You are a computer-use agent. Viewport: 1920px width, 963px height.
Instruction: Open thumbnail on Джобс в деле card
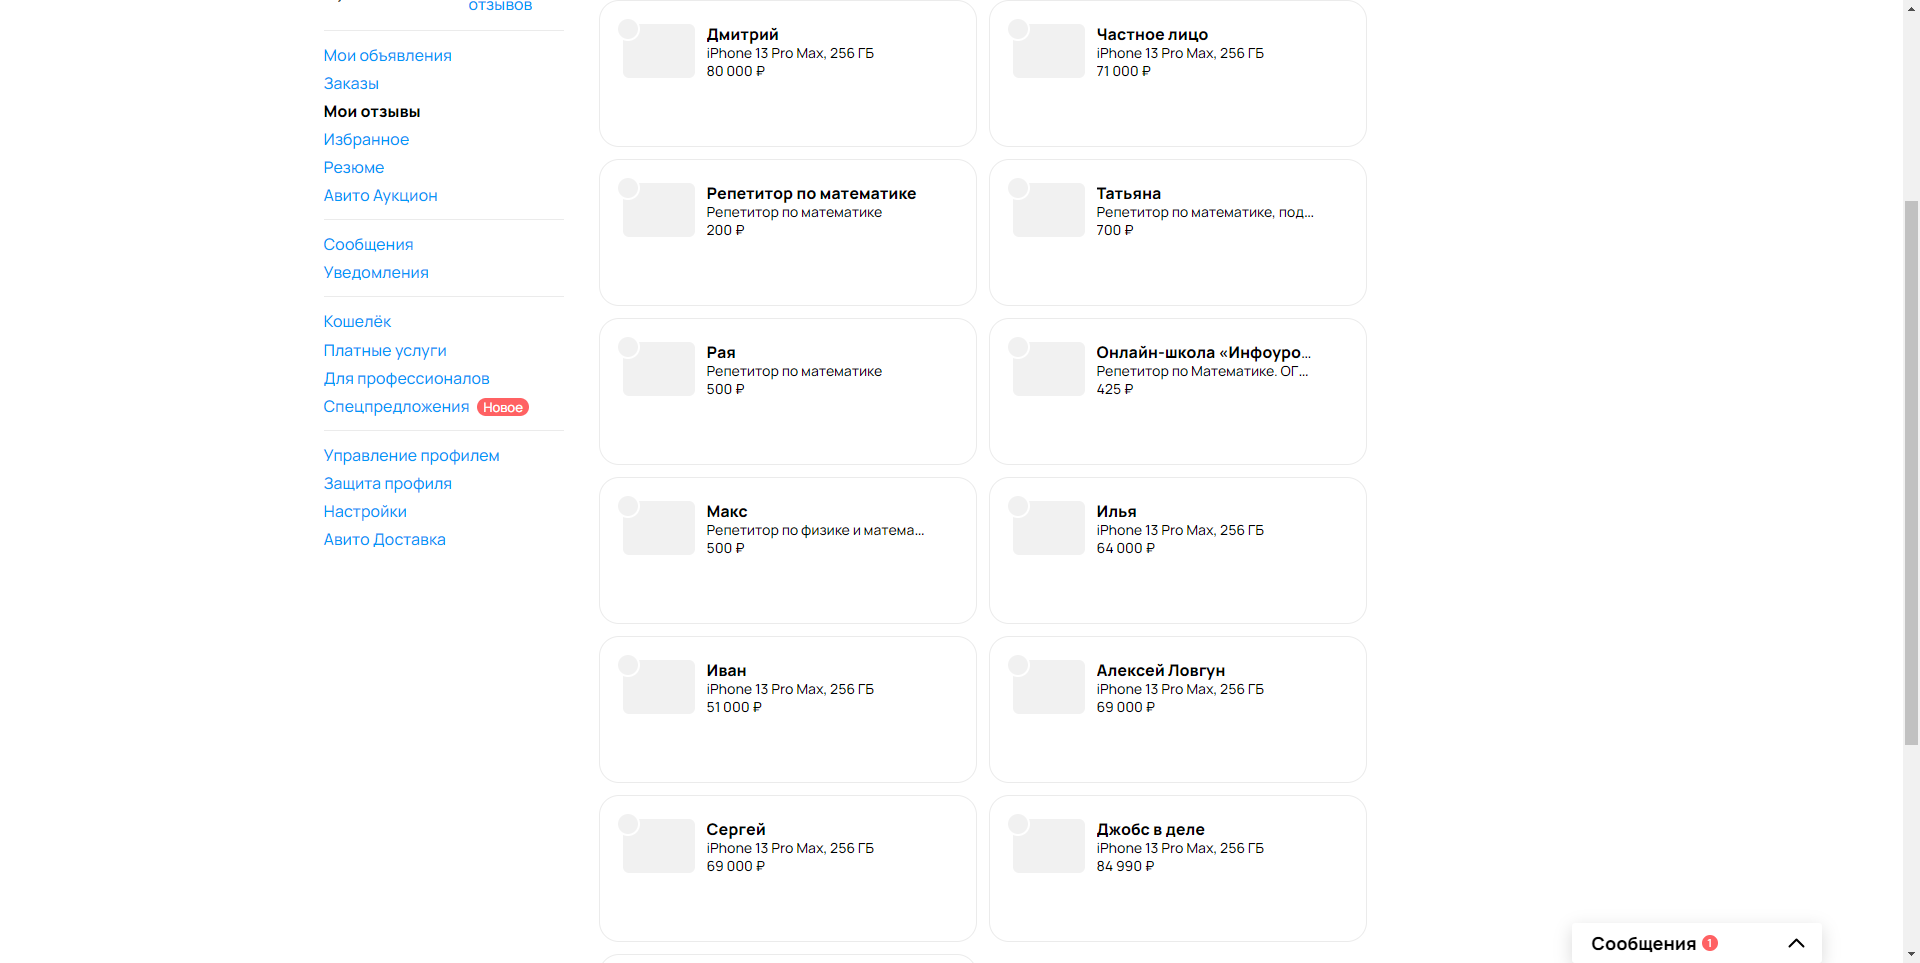pos(1049,846)
